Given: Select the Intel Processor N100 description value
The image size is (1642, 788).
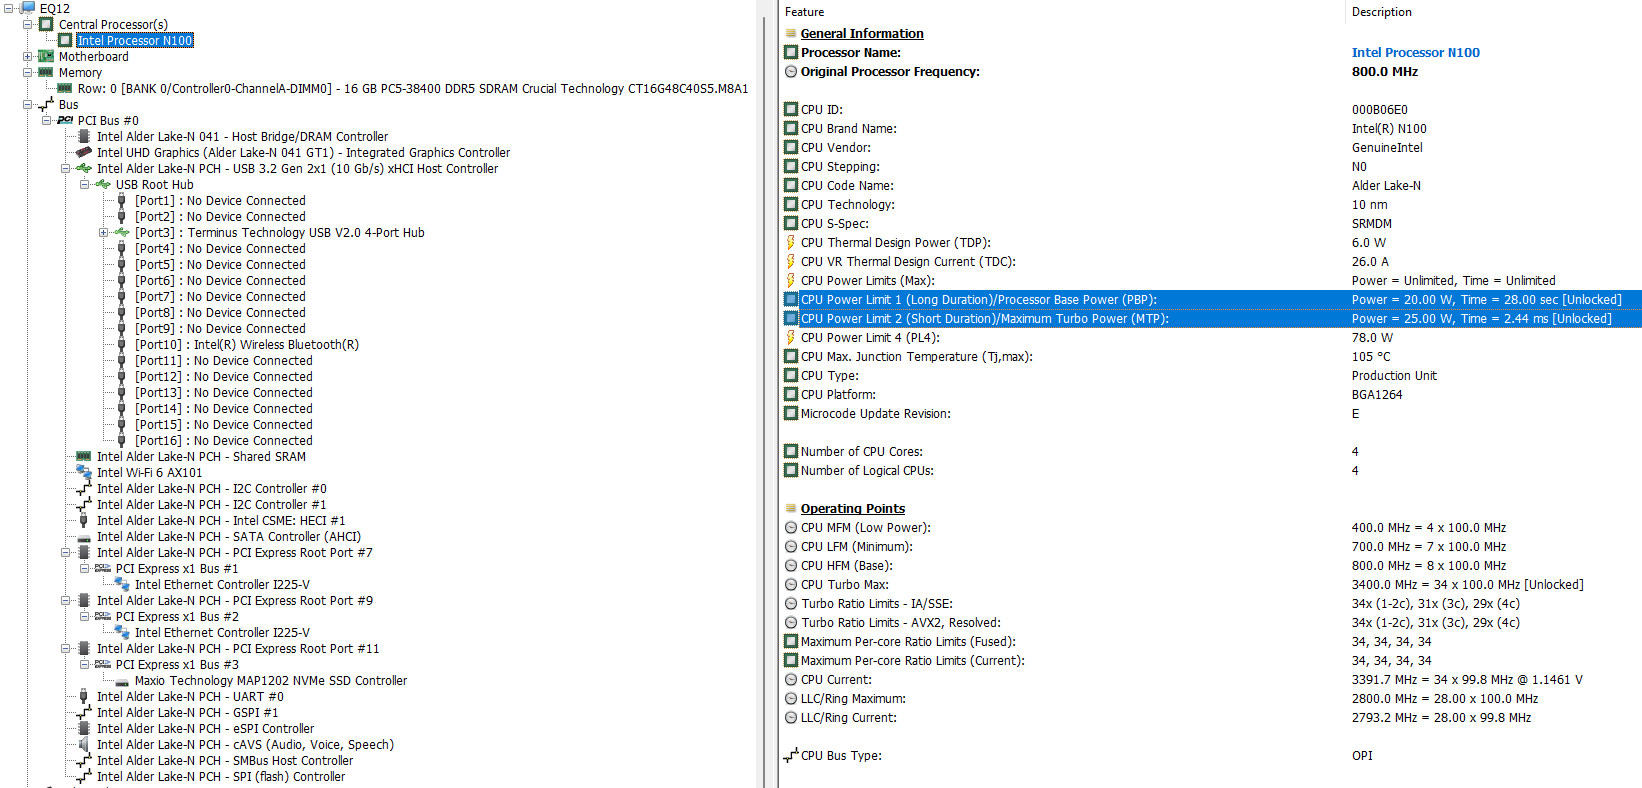Looking at the screenshot, I should click(1416, 52).
